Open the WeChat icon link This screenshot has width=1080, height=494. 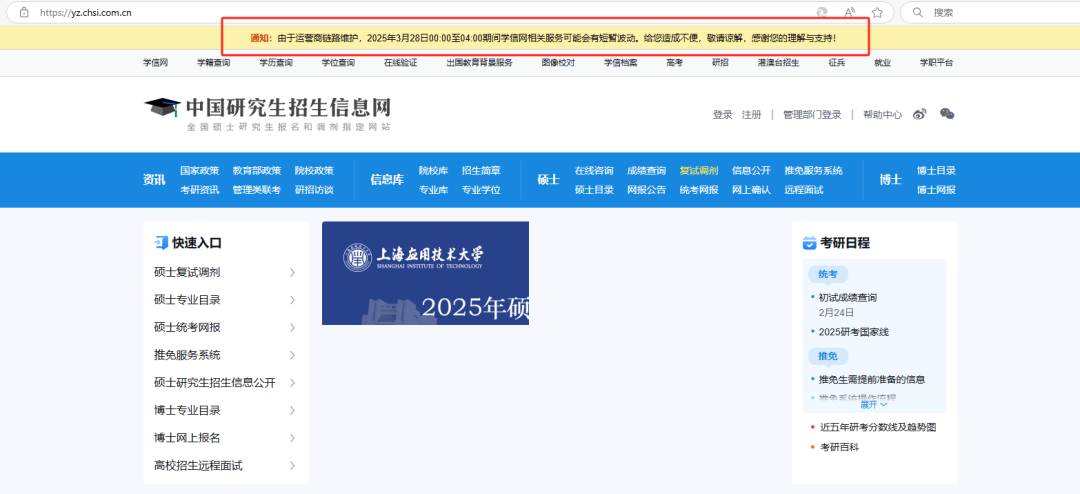(947, 114)
